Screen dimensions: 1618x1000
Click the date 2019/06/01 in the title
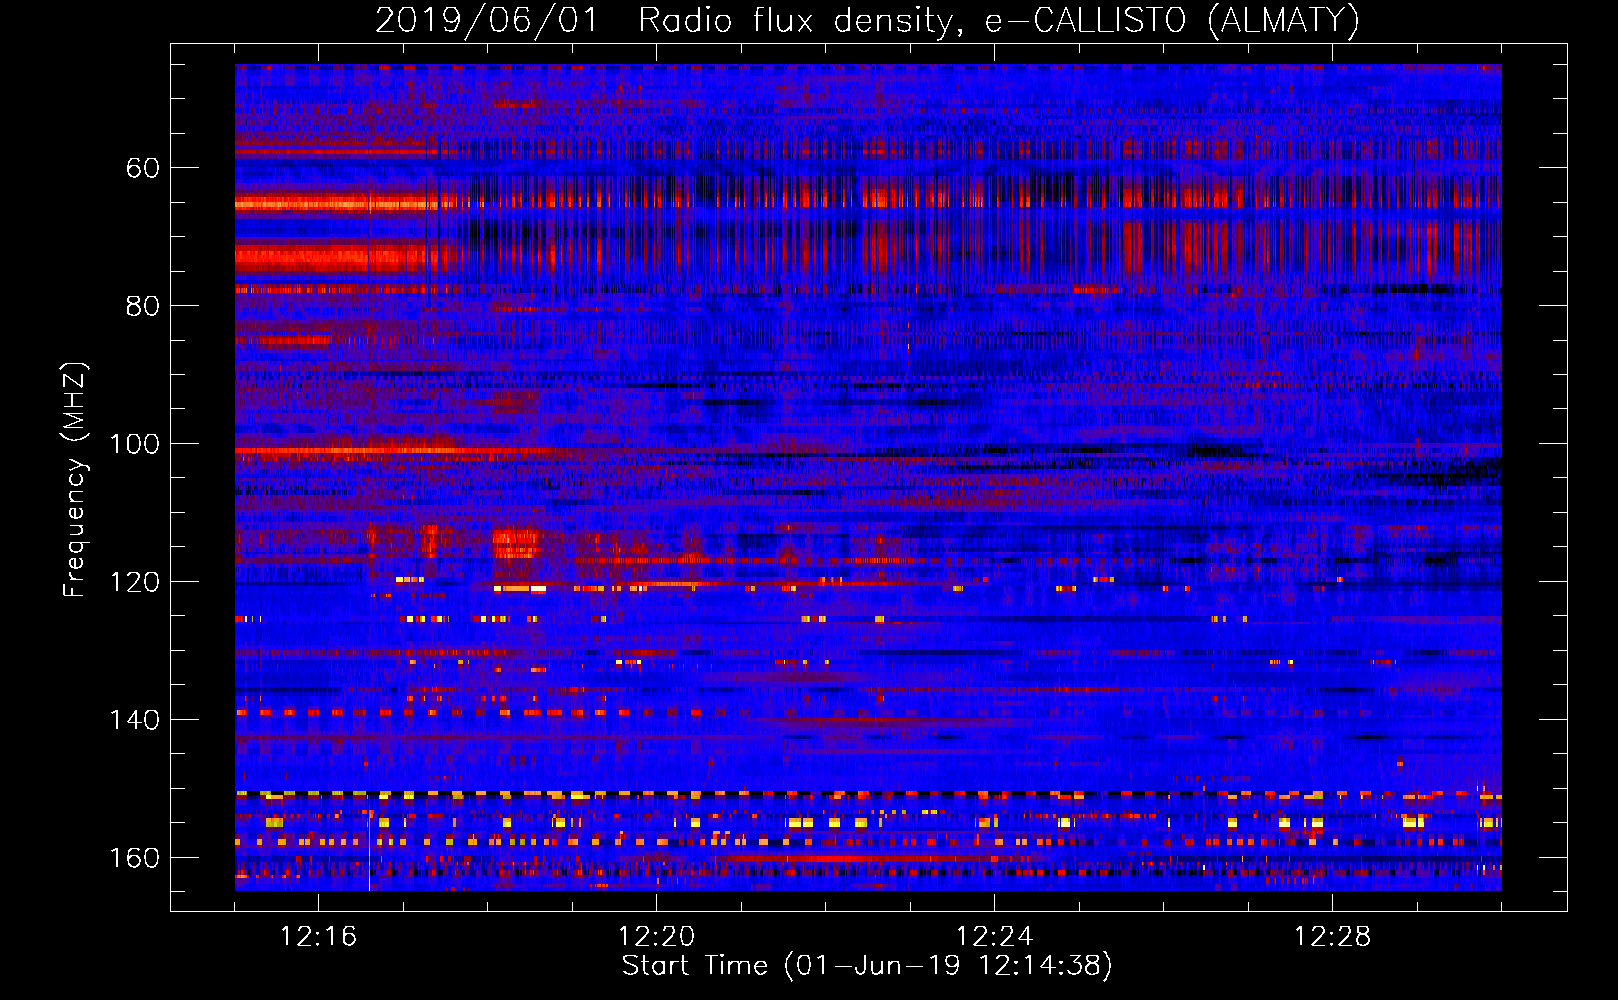tap(486, 21)
